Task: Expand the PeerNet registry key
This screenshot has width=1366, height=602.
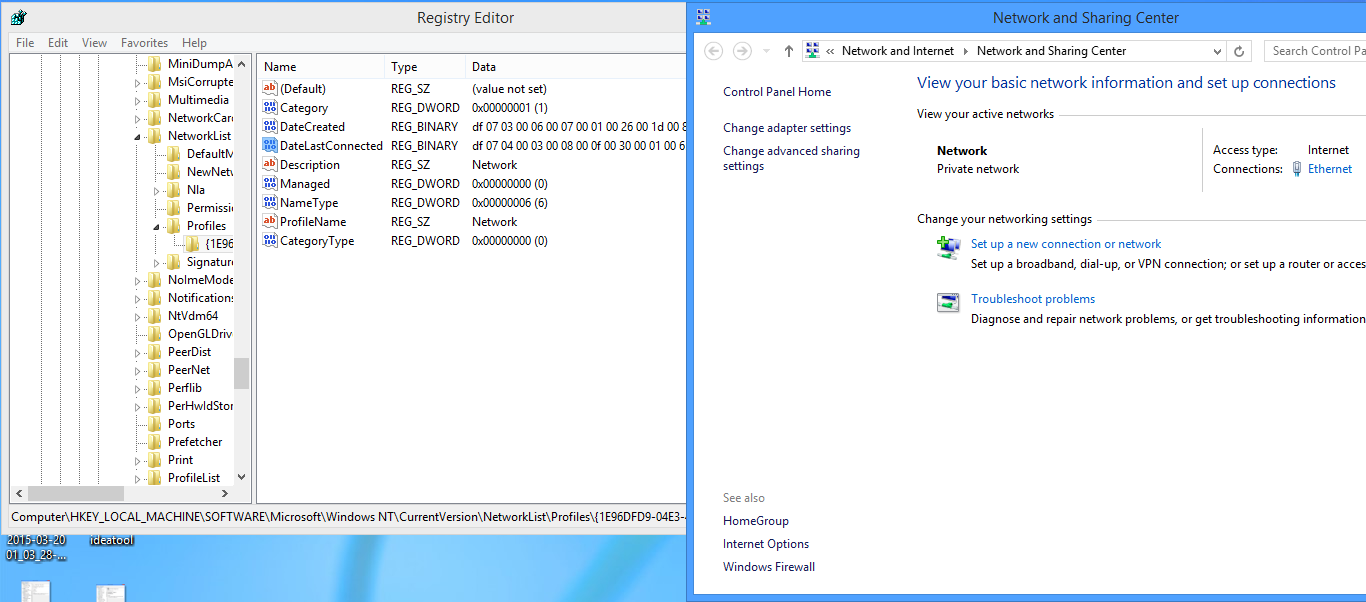Action: tap(139, 370)
